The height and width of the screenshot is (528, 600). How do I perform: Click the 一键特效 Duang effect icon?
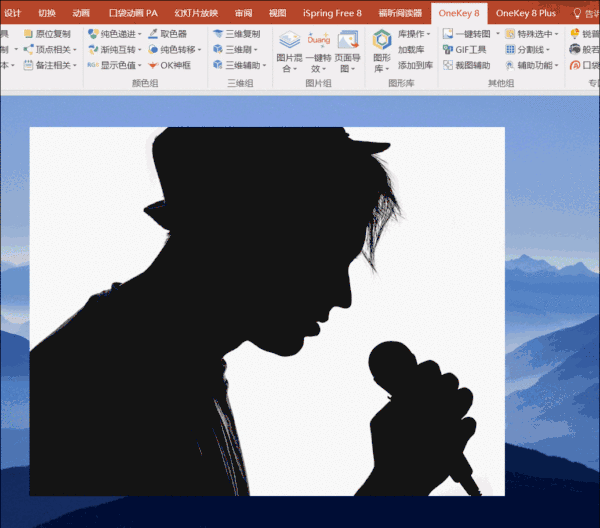coord(318,40)
